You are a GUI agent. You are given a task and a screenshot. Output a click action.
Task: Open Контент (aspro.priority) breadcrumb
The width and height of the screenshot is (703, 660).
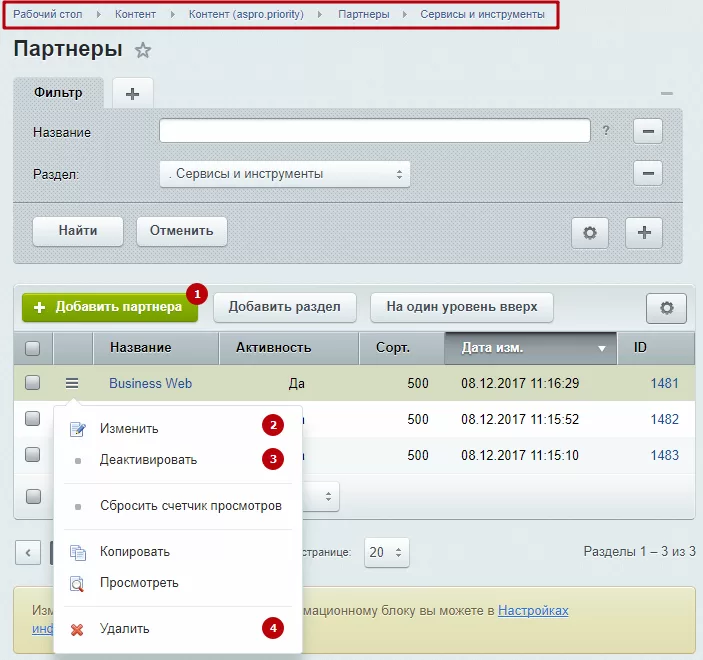246,14
